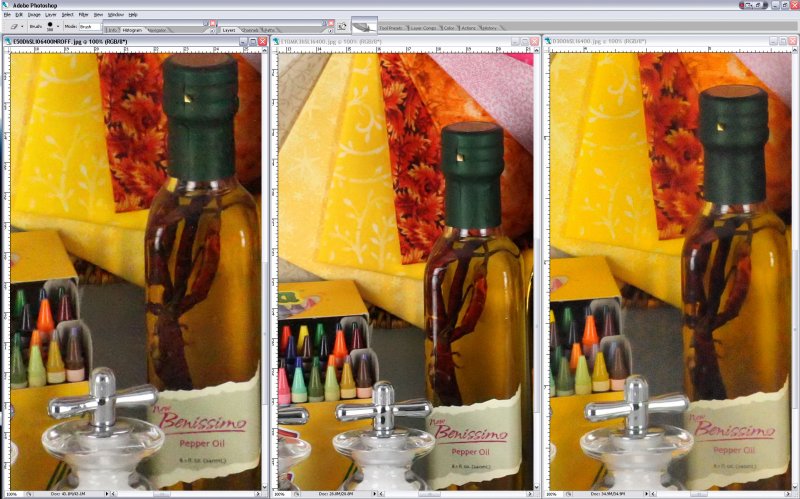Open the Histogram palette options arrow
800x499 pixels.
[213, 31]
